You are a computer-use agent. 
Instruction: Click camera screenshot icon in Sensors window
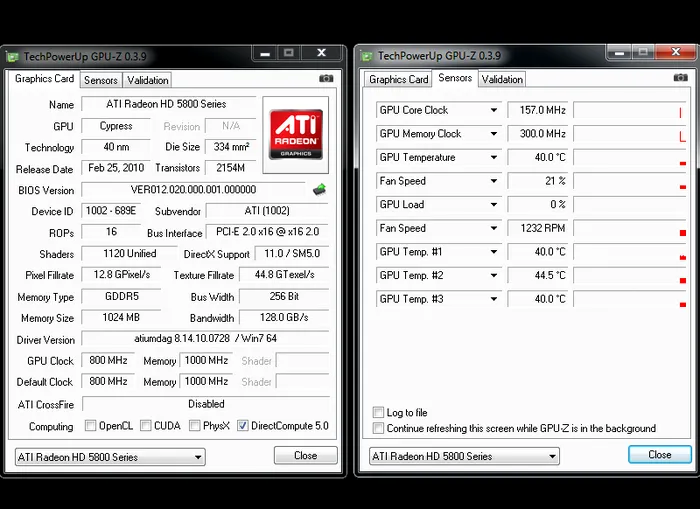click(680, 78)
